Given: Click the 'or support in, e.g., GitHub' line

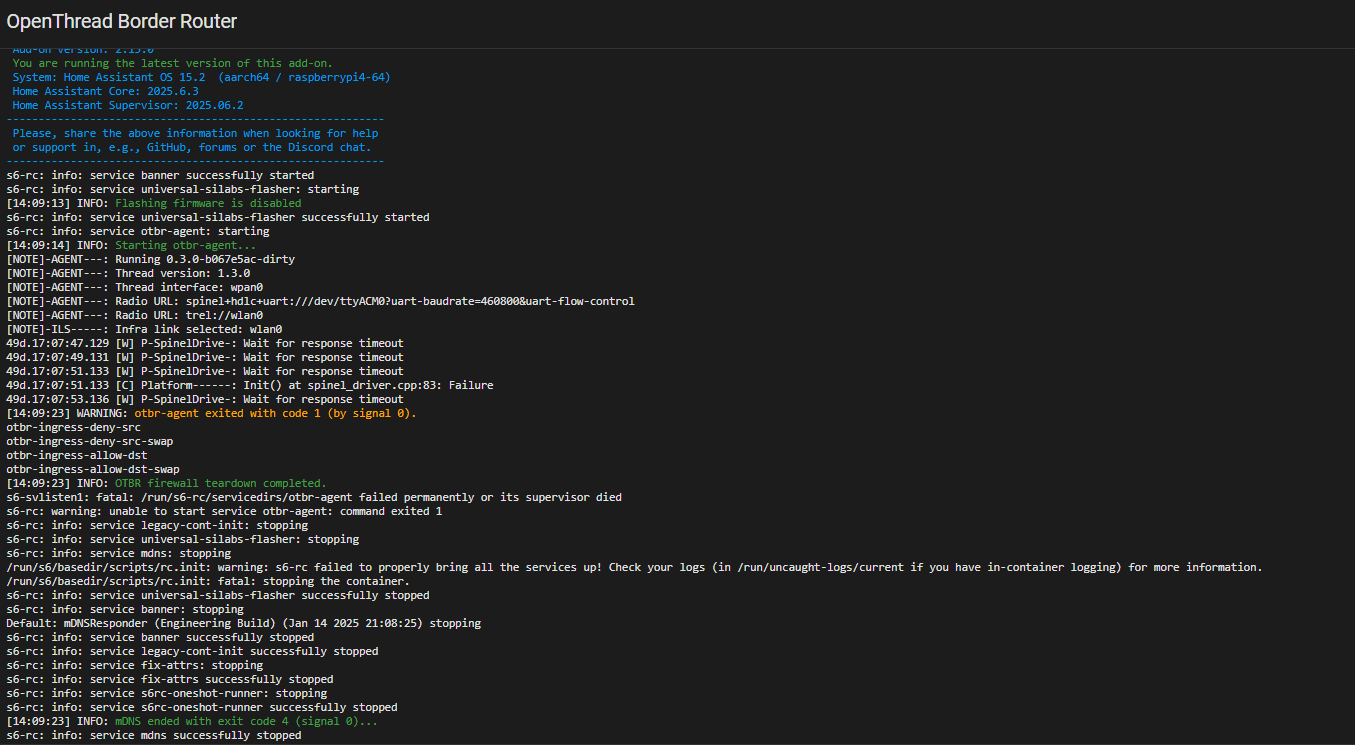Looking at the screenshot, I should tap(192, 147).
